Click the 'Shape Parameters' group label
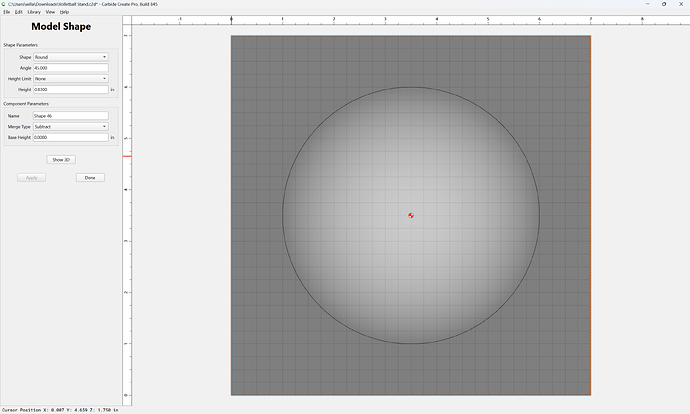 [x=21, y=45]
